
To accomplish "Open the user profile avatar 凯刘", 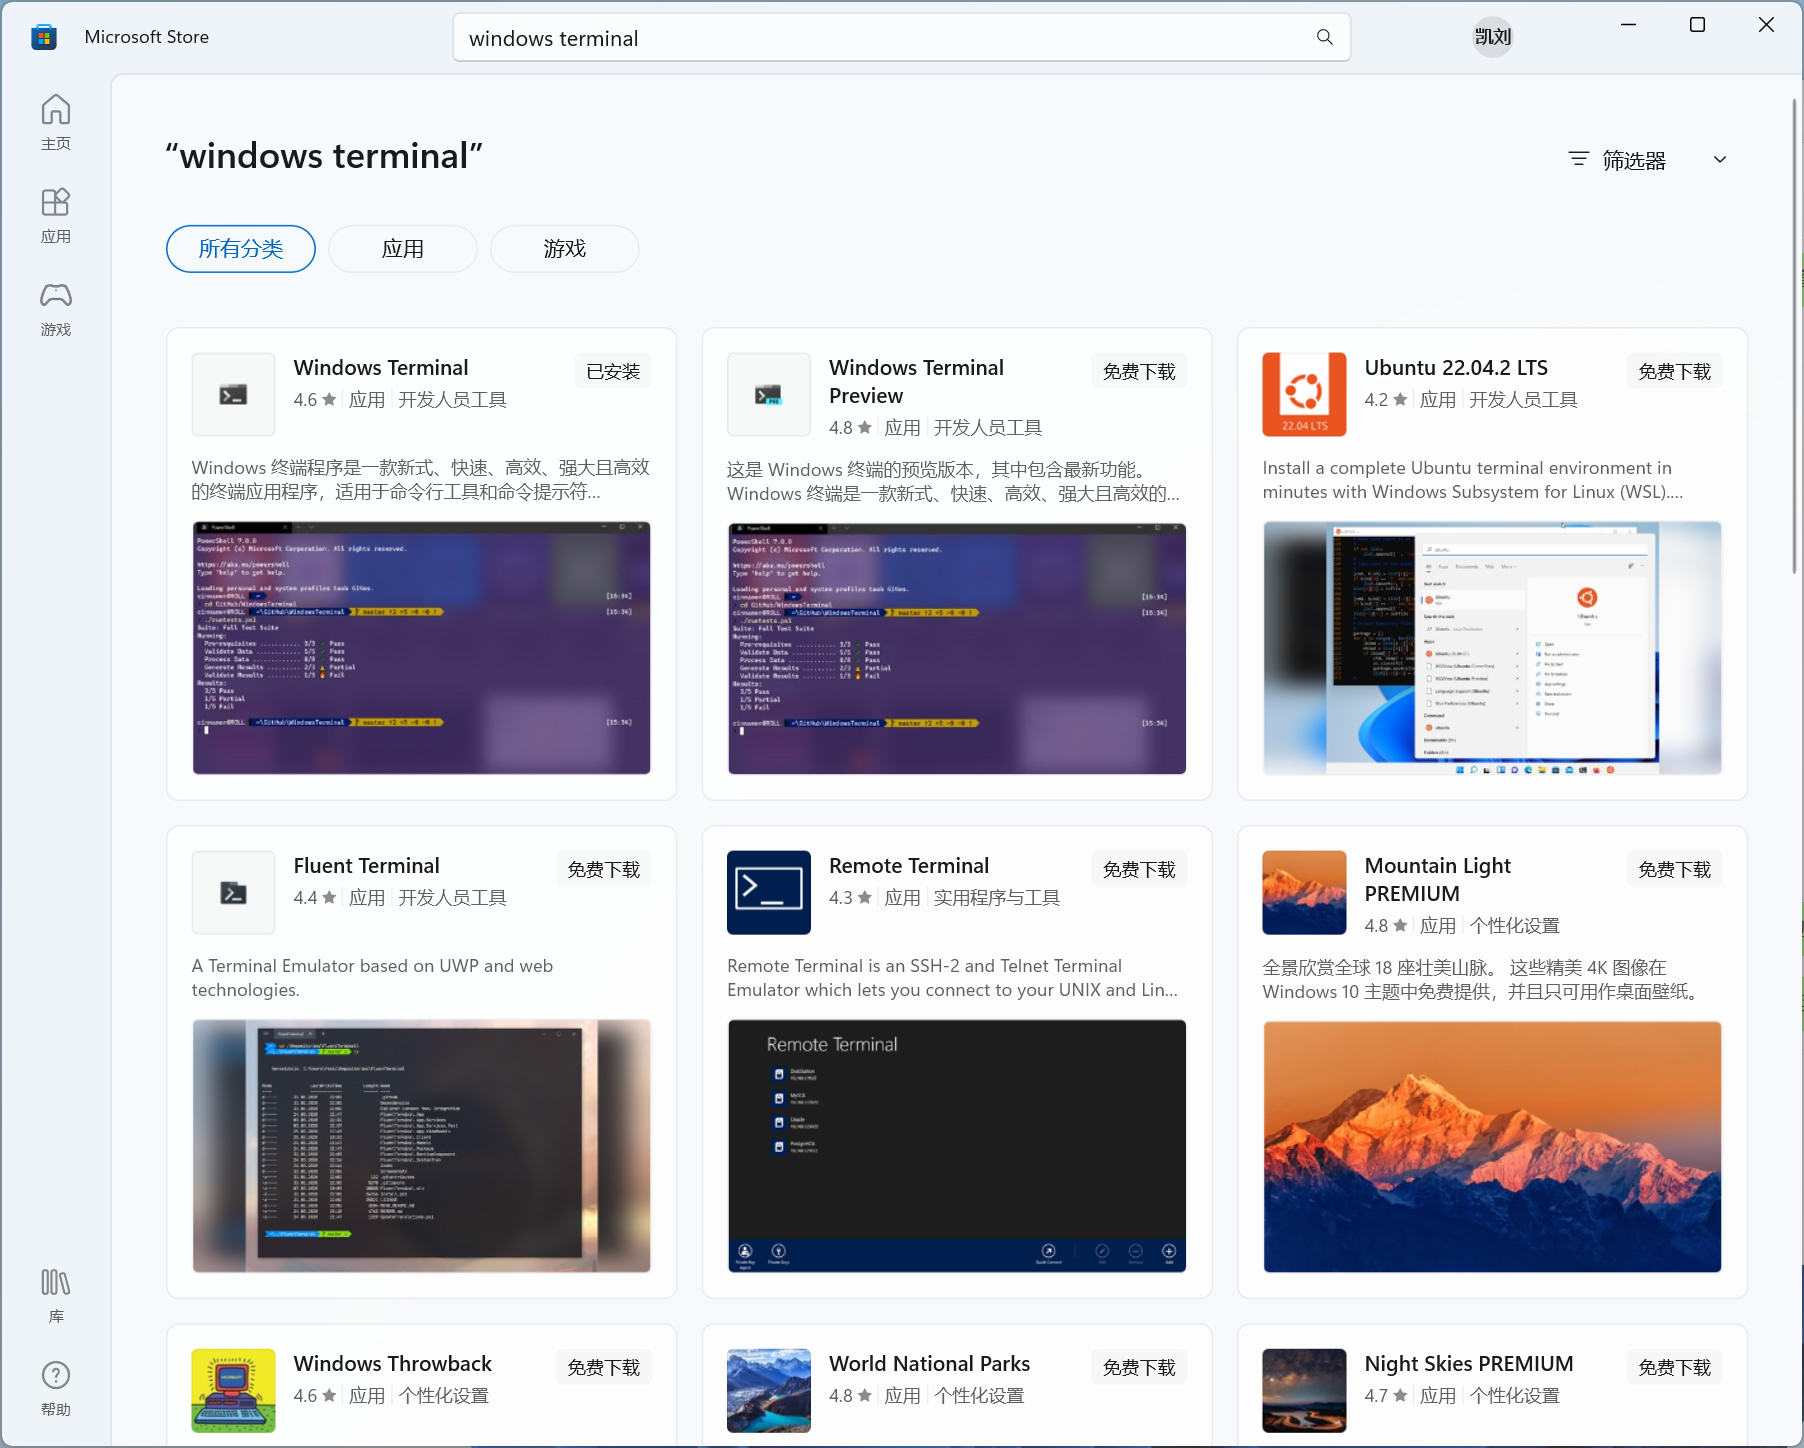I will (1492, 38).
